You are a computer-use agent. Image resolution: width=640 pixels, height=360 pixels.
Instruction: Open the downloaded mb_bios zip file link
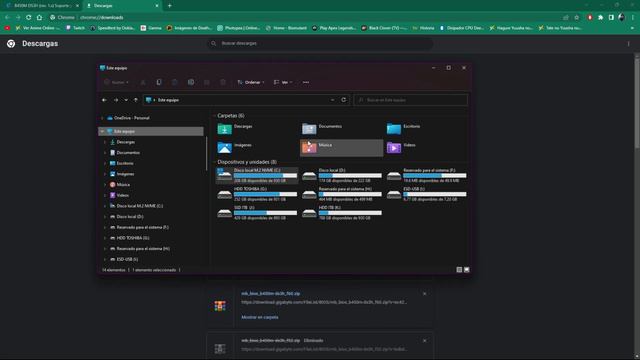coord(270,293)
